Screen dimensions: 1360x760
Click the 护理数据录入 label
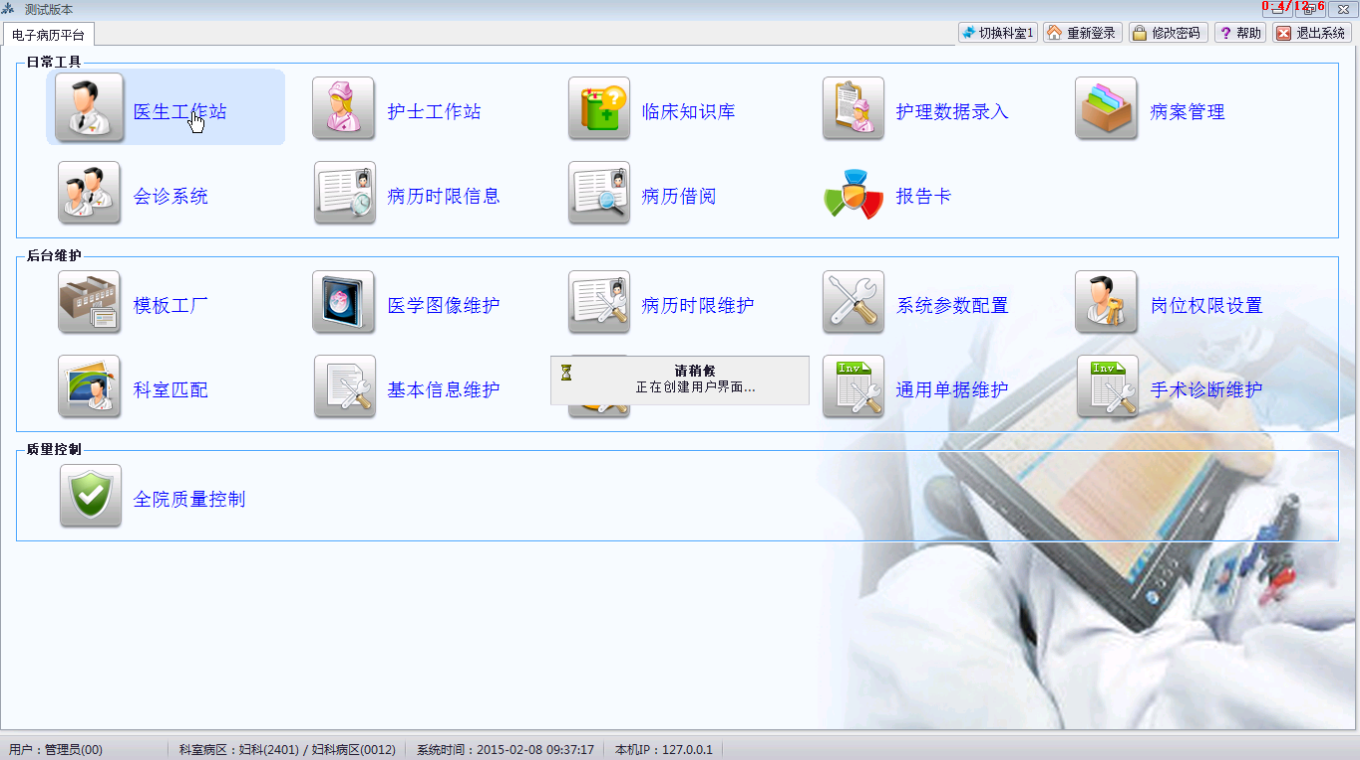point(952,112)
